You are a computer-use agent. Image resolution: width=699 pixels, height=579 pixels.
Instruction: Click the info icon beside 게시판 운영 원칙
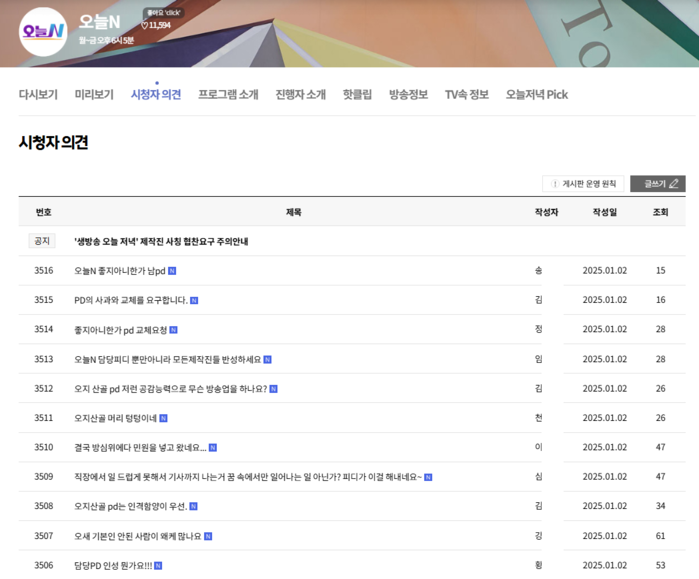555,184
